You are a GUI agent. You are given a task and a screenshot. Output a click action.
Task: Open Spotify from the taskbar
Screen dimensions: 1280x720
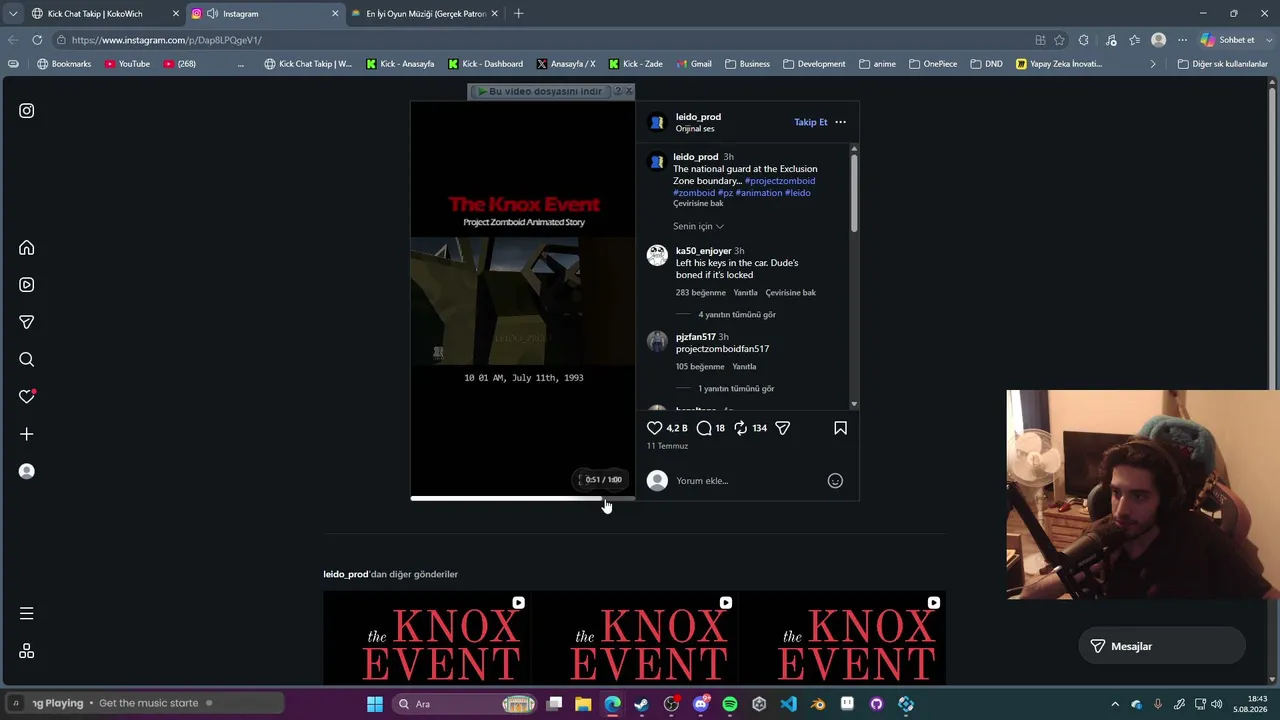tap(730, 704)
